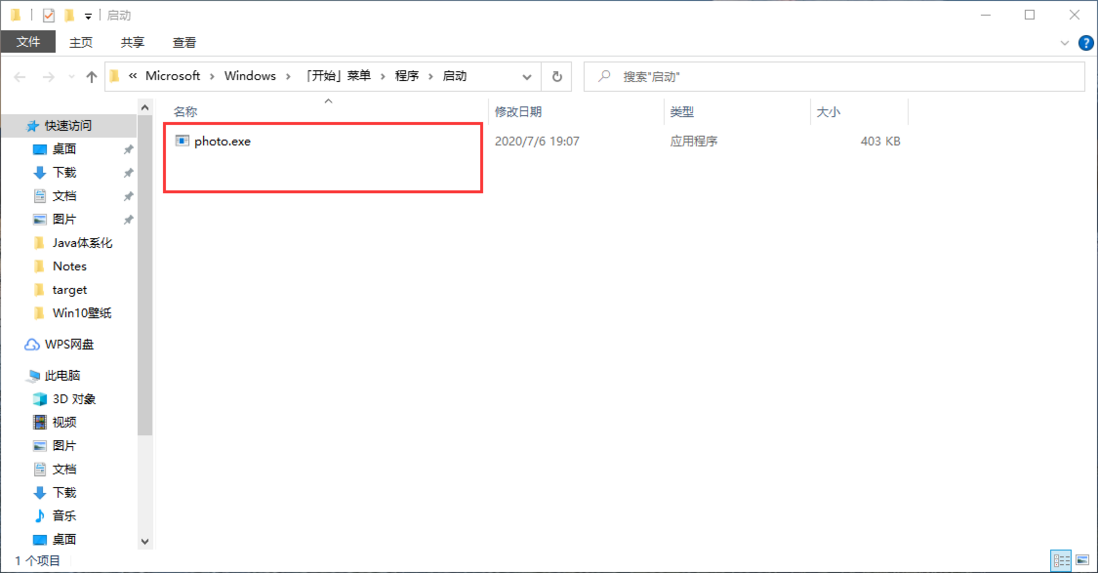The height and width of the screenshot is (573, 1098).
Task: Open the Java体系化 folder
Action: (x=82, y=242)
